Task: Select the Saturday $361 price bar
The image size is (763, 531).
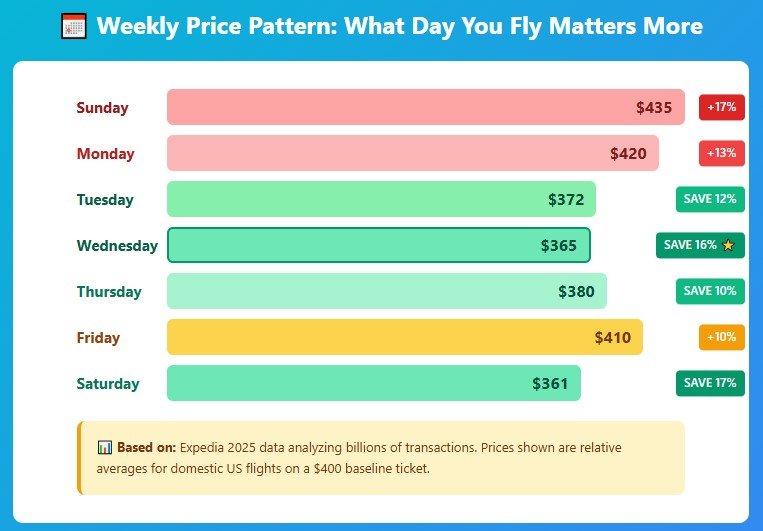Action: tap(373, 383)
